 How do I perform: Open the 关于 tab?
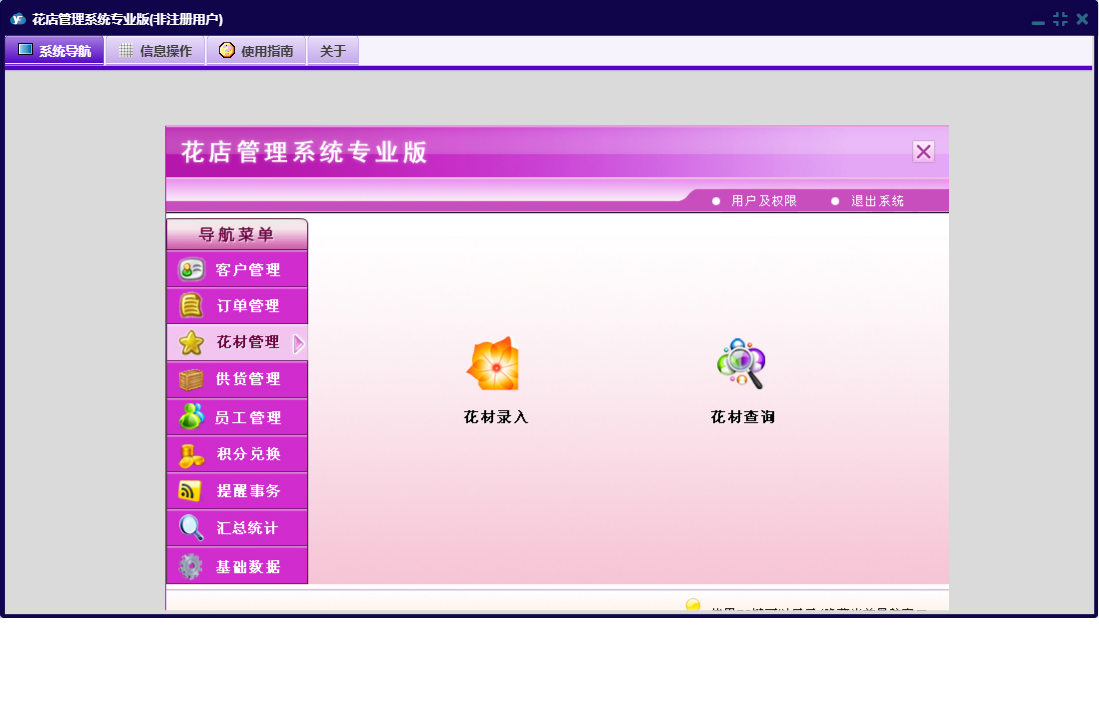tap(333, 50)
